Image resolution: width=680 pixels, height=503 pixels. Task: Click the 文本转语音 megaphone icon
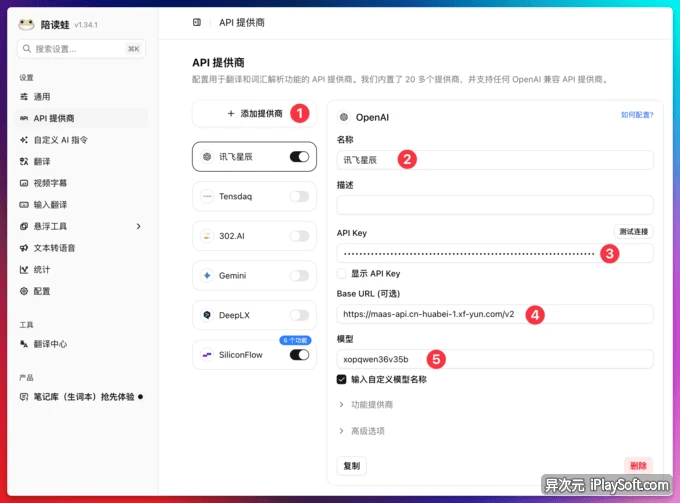tap(24, 248)
